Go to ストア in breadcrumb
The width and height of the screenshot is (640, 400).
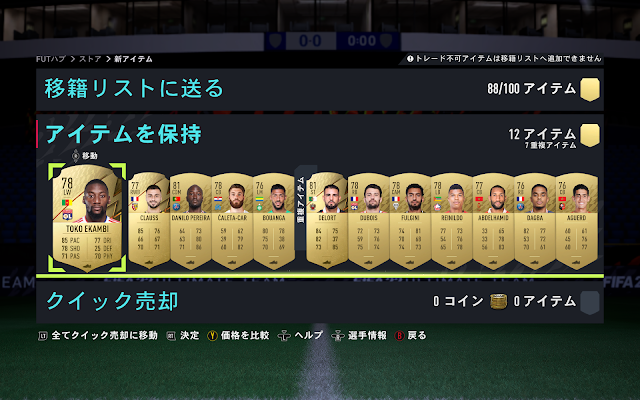tap(90, 59)
